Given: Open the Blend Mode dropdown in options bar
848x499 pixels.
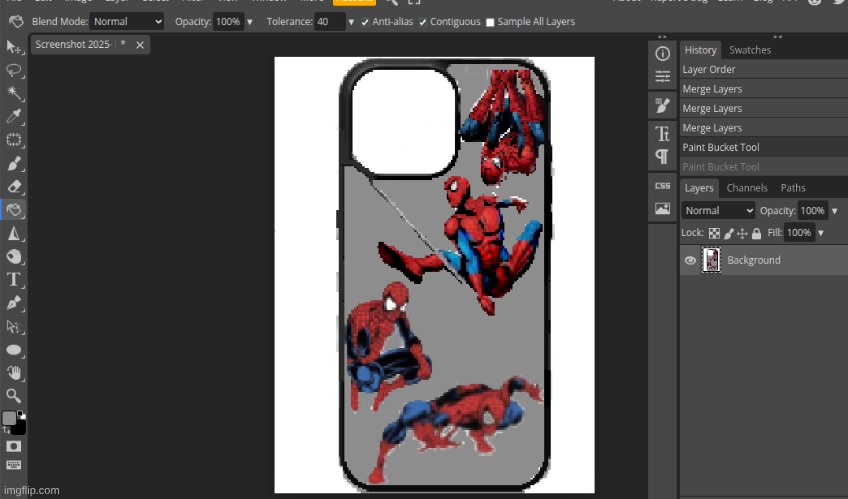Looking at the screenshot, I should (x=127, y=22).
